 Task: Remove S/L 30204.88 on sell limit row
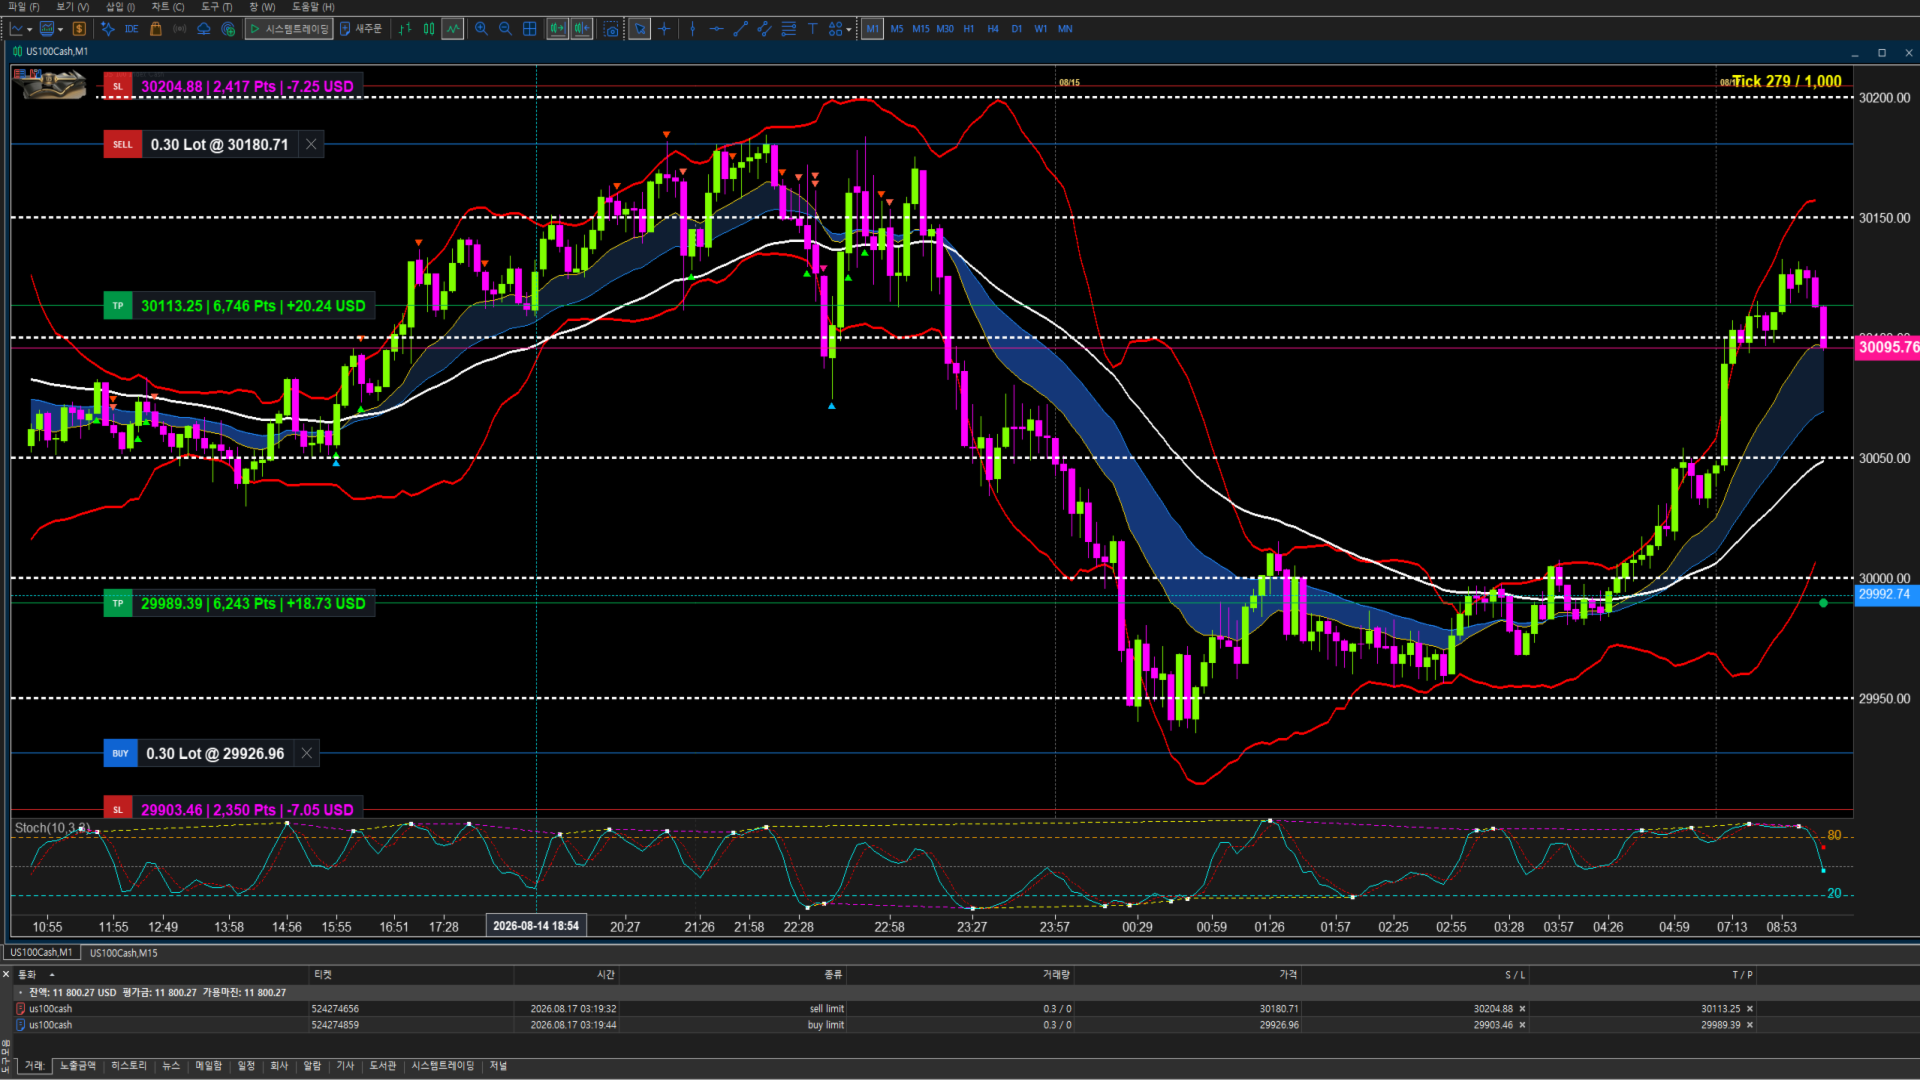point(1522,1009)
